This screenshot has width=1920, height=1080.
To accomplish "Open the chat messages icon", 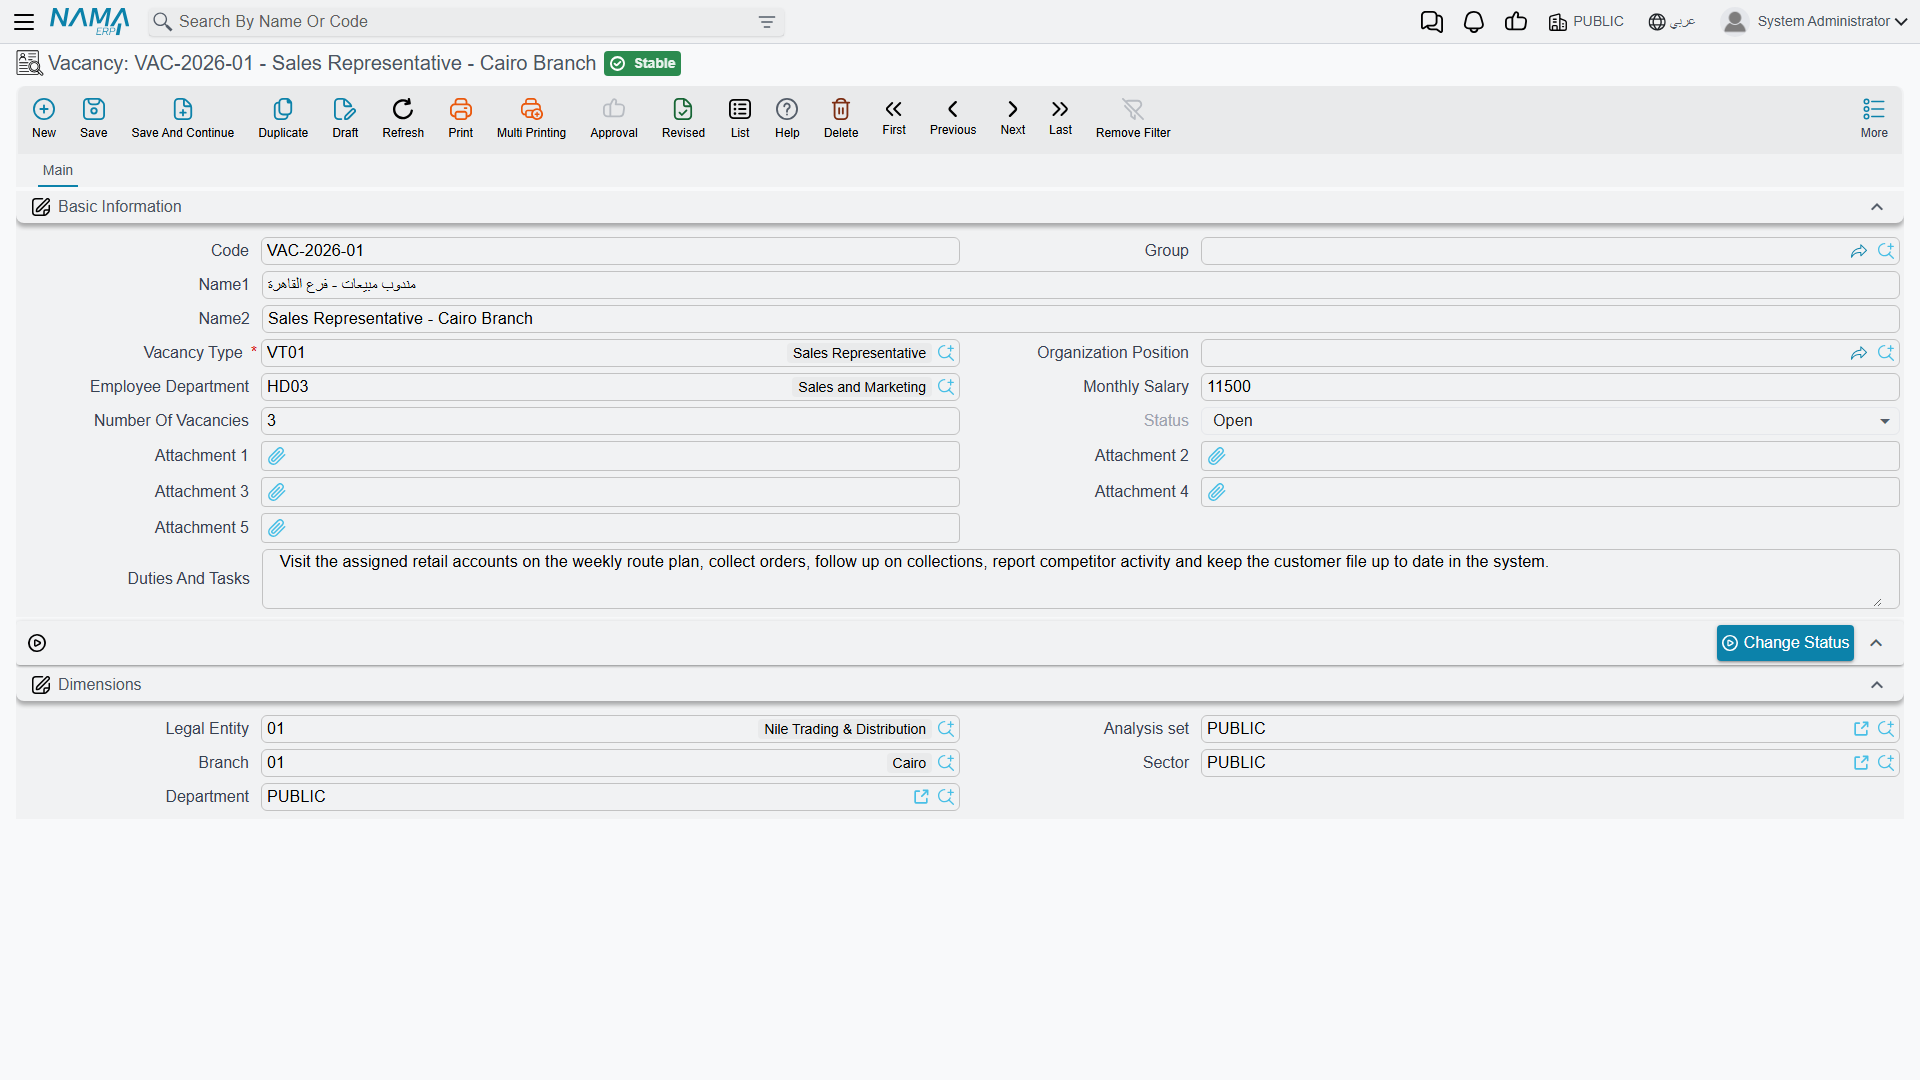I will (1432, 22).
